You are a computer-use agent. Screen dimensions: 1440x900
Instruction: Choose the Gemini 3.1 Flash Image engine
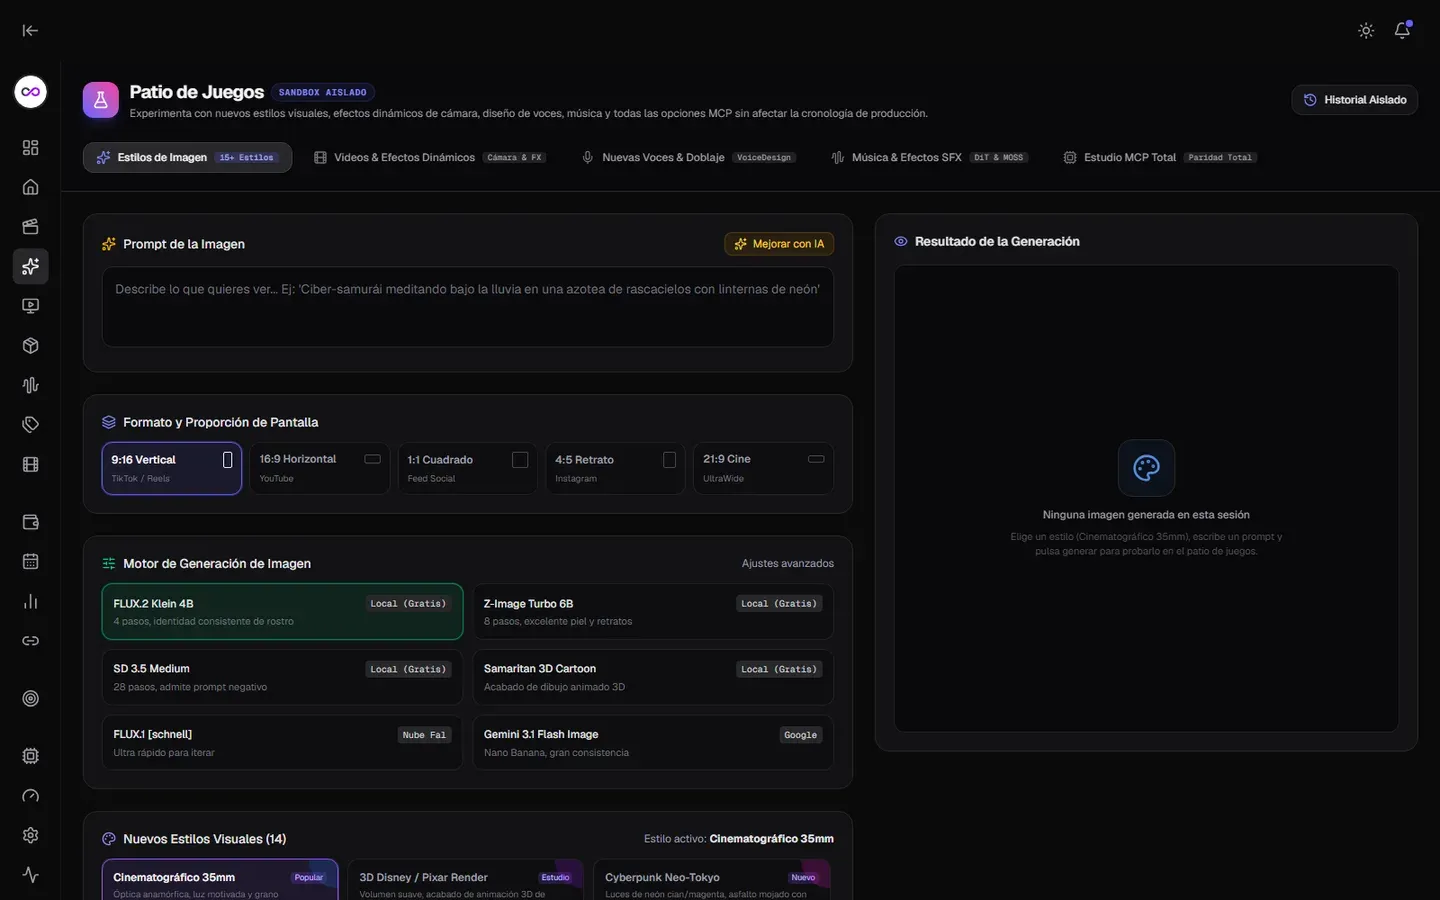coord(653,743)
